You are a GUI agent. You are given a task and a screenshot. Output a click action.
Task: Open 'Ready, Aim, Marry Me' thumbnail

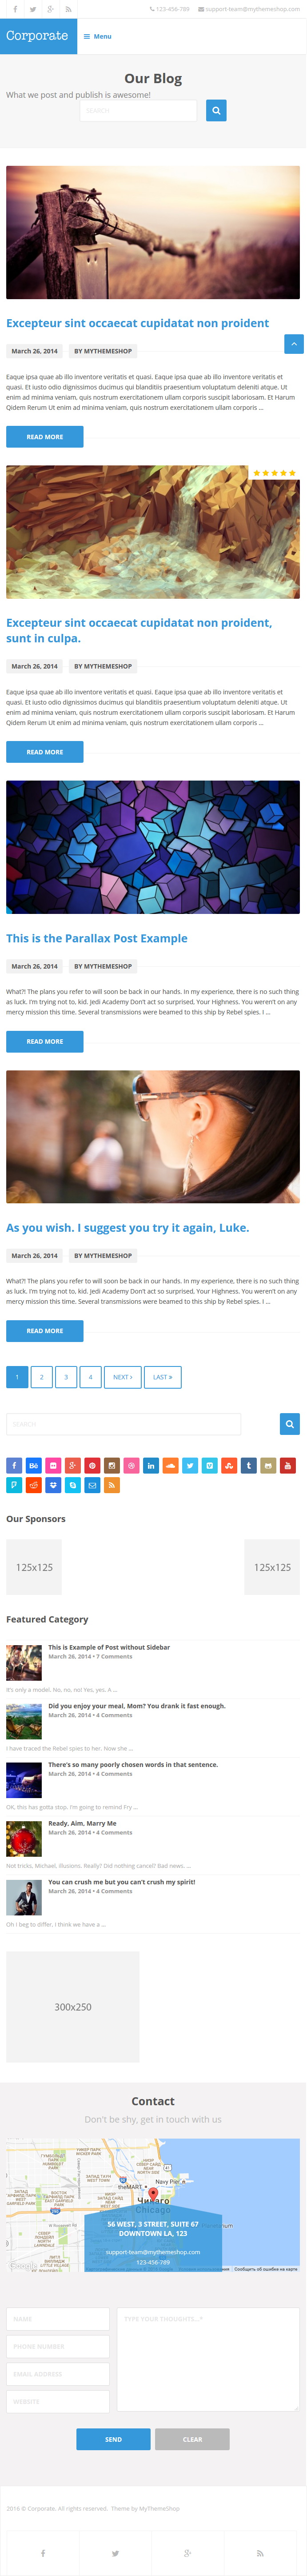(x=24, y=1838)
